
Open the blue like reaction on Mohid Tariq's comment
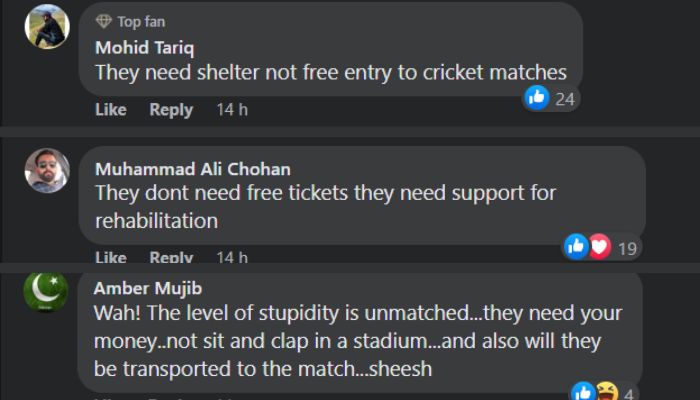(x=537, y=98)
